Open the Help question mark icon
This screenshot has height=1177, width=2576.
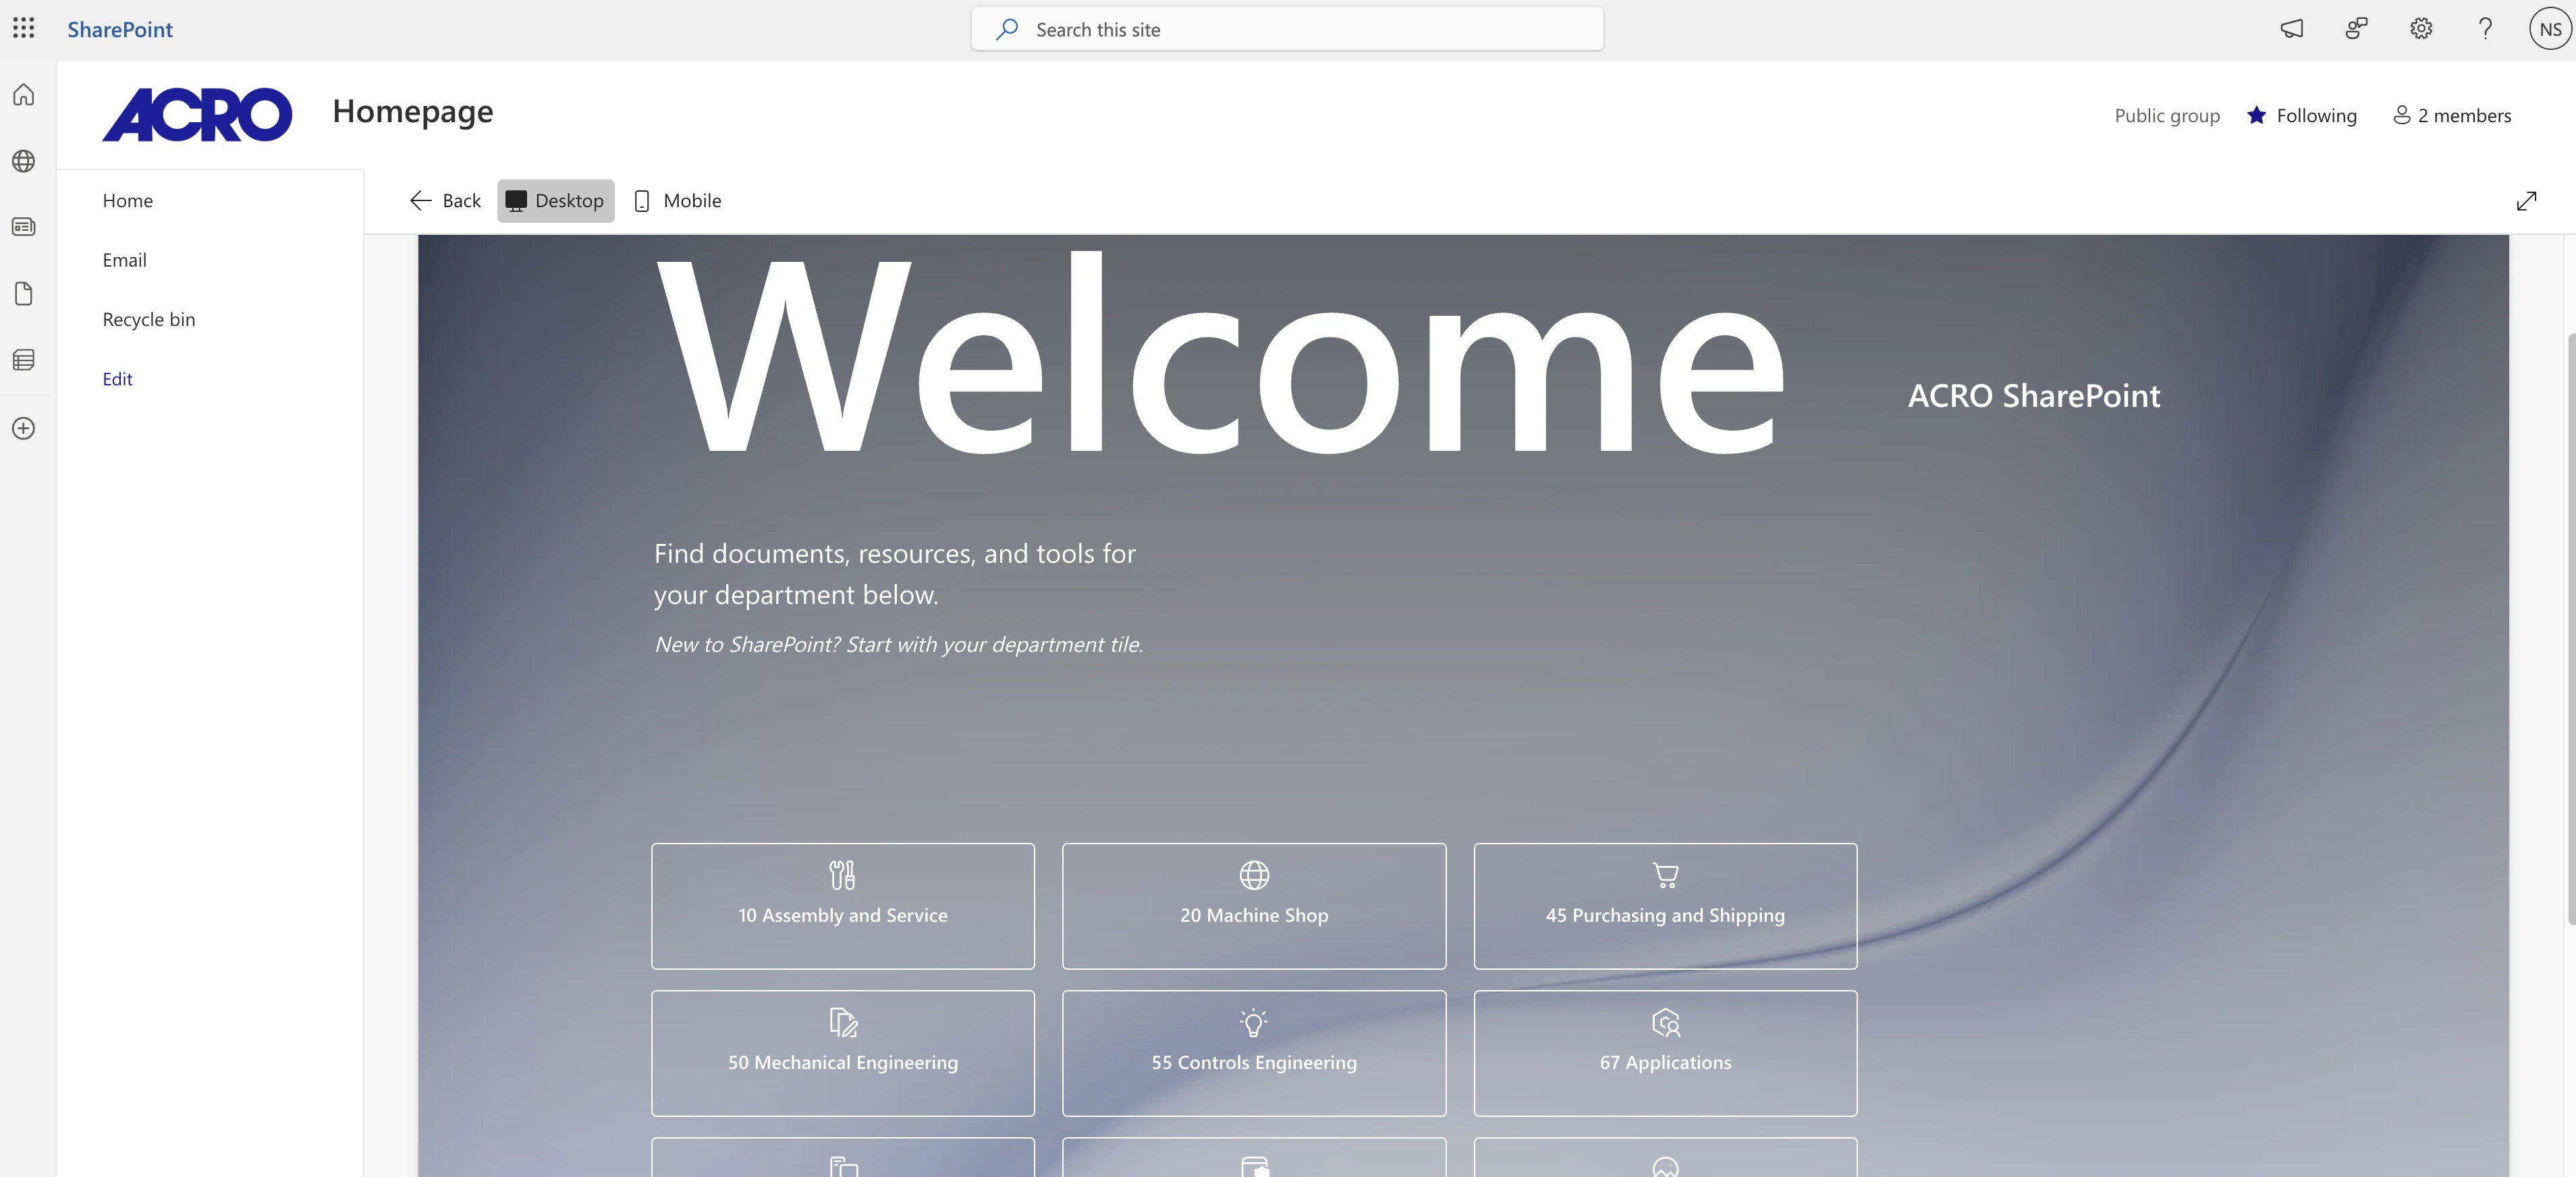tap(2485, 29)
